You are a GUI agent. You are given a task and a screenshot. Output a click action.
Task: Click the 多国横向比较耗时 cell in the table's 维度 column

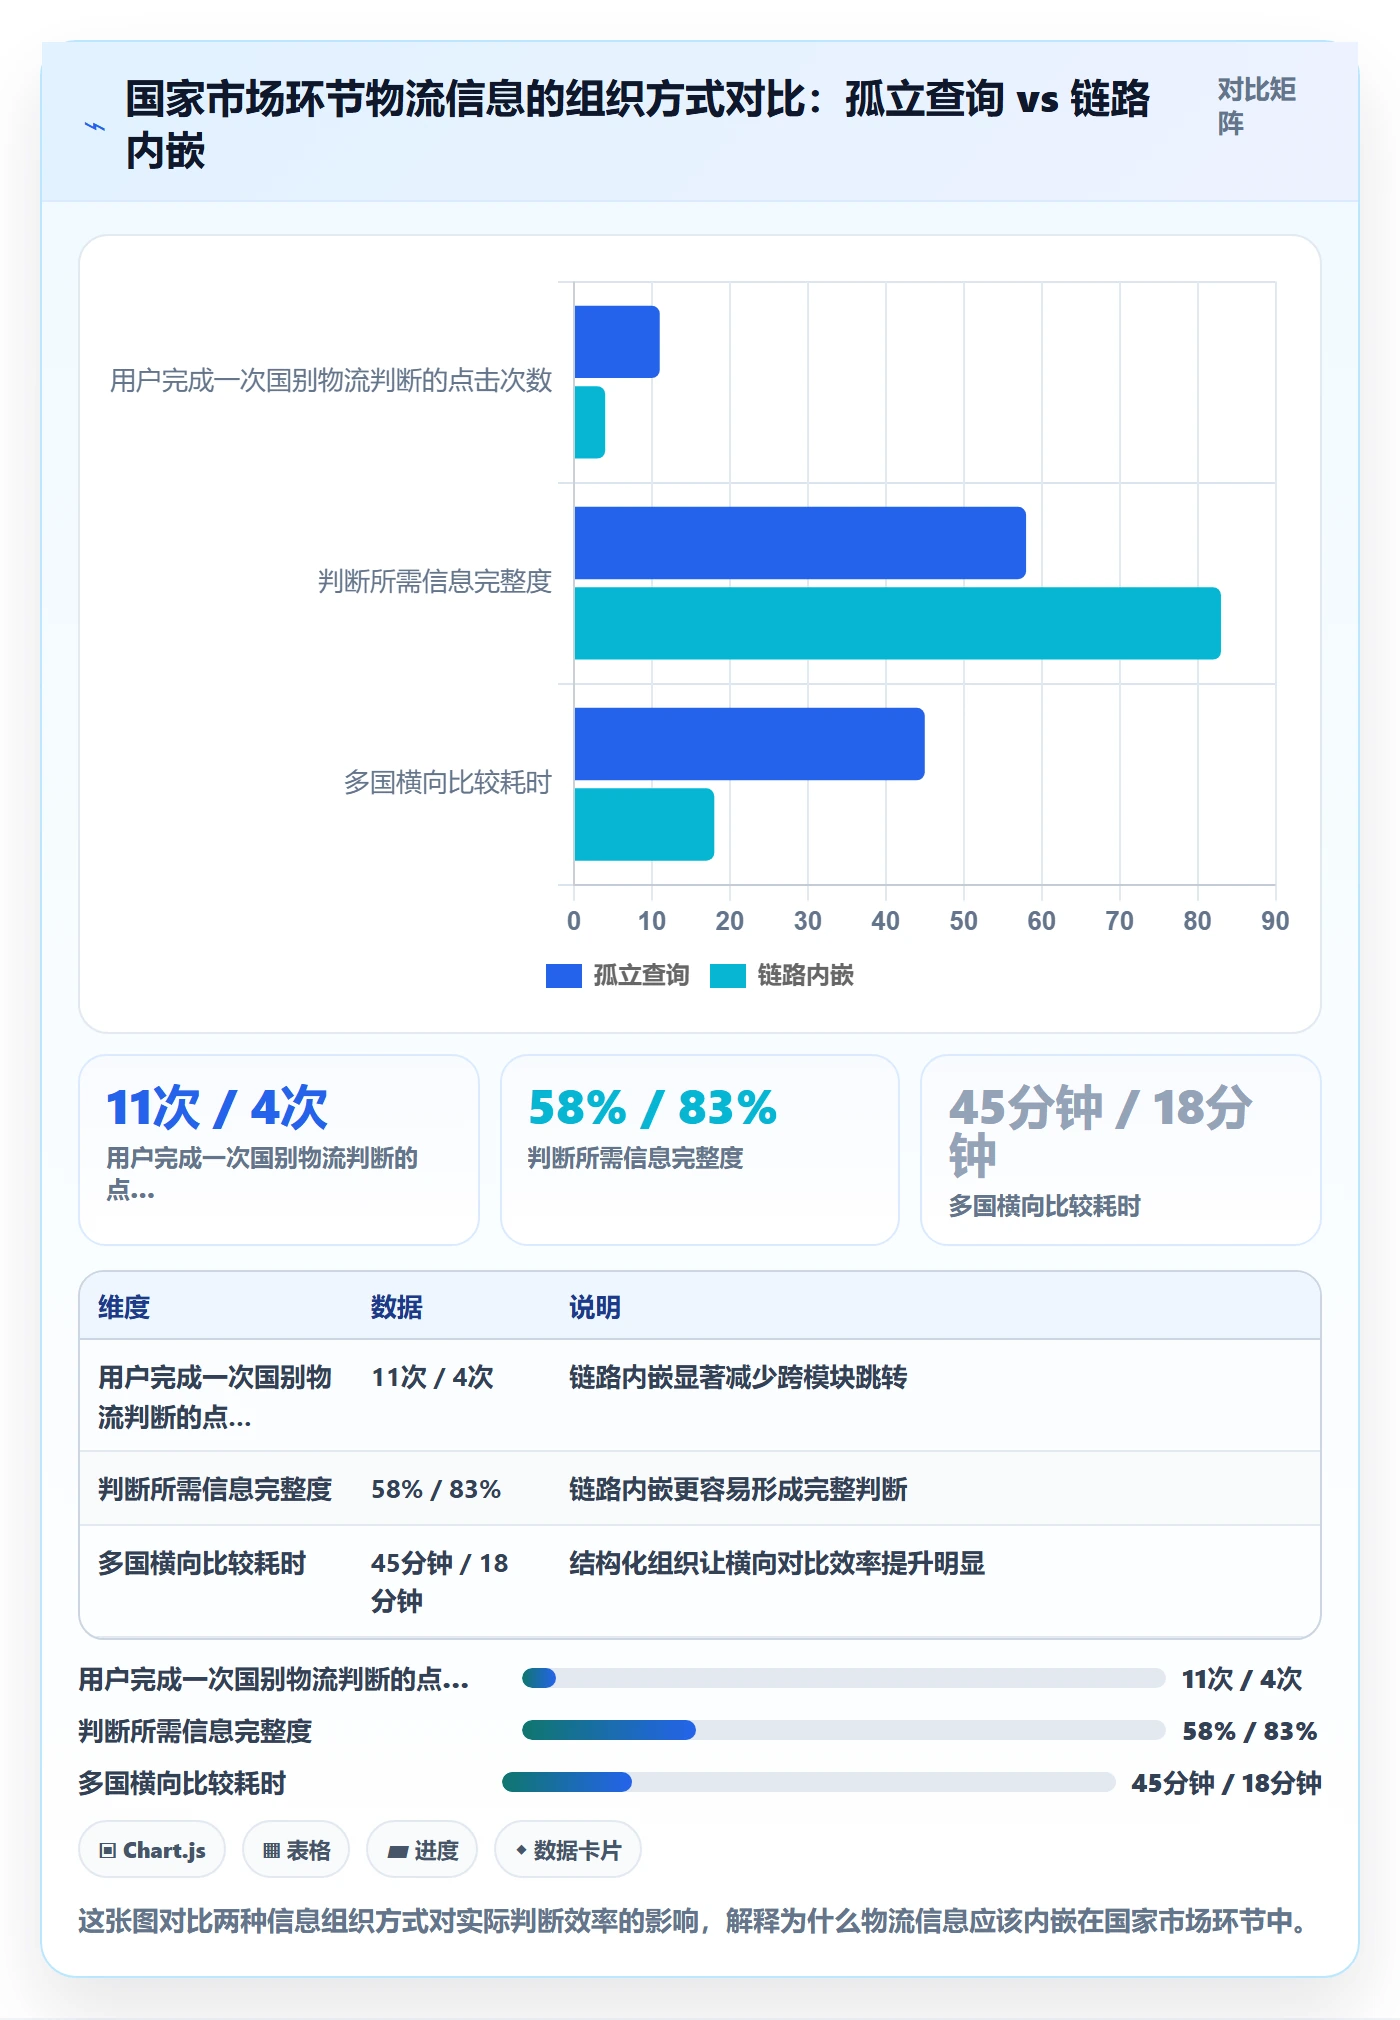(x=202, y=1563)
